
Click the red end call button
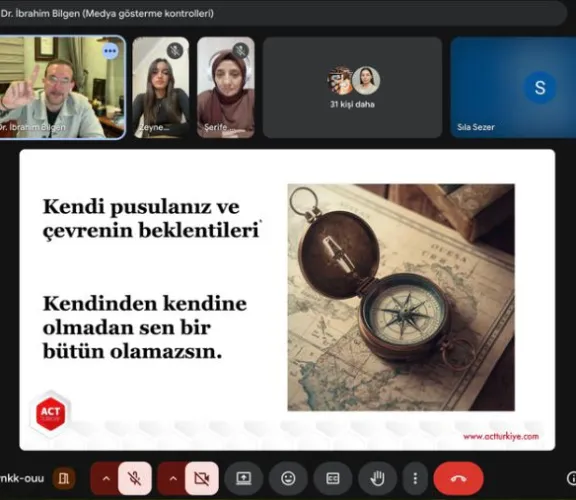pyautogui.click(x=458, y=478)
